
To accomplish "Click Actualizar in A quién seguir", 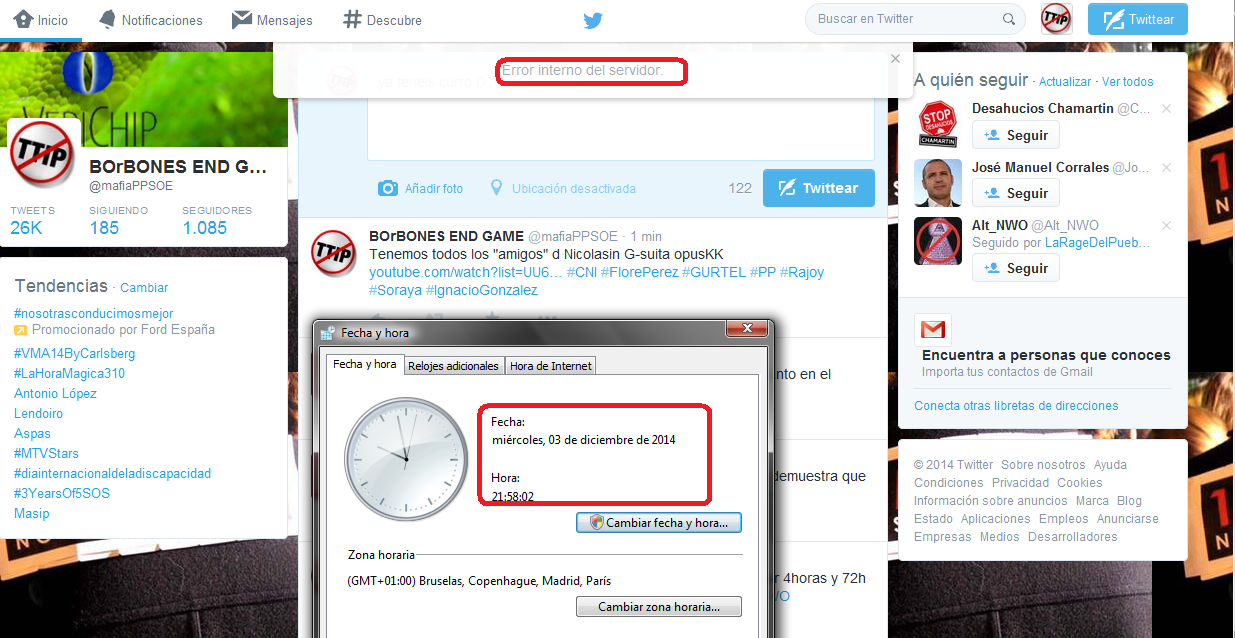I will coord(1065,82).
